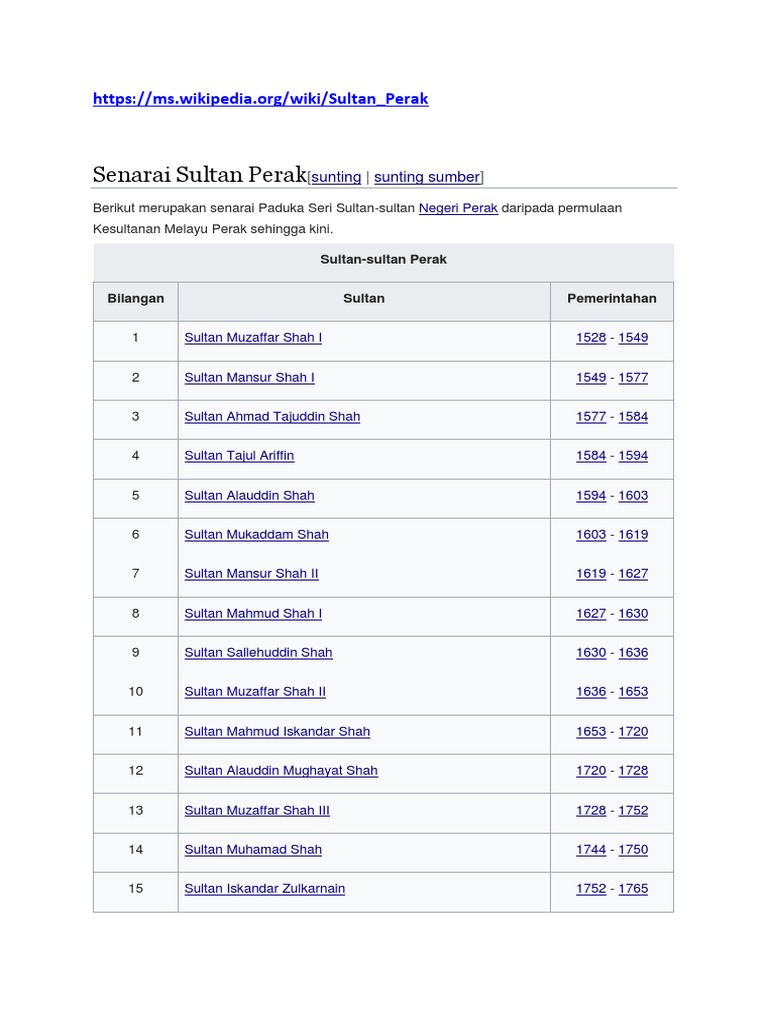Image resolution: width=768 pixels, height=1024 pixels.
Task: Open Sultan Alauddin Mughayat Shah link
Action: 281,770
